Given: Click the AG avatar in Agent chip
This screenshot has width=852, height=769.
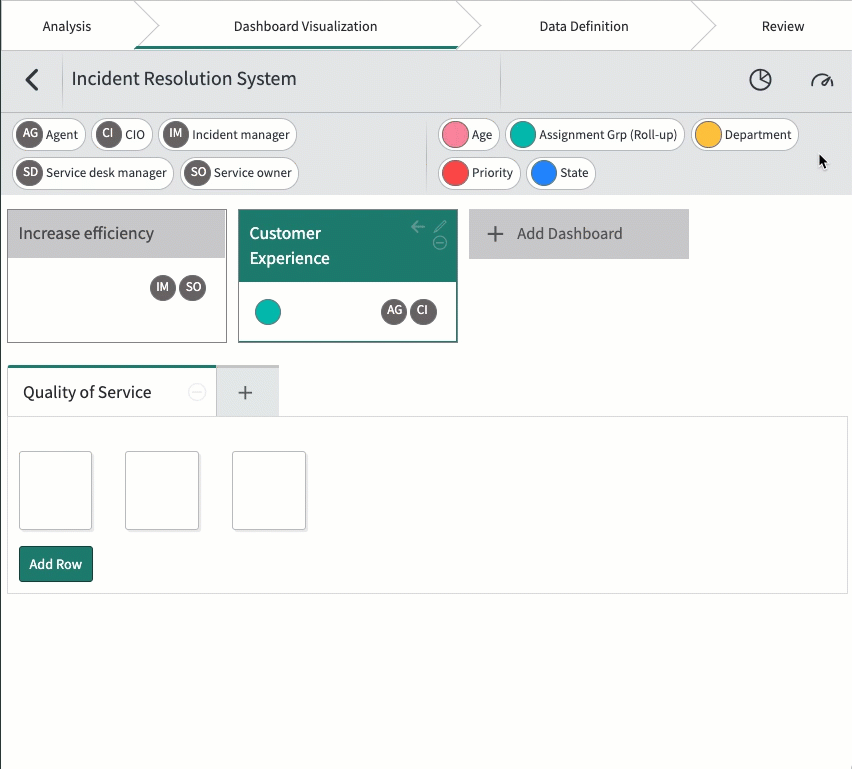Looking at the screenshot, I should [x=30, y=134].
